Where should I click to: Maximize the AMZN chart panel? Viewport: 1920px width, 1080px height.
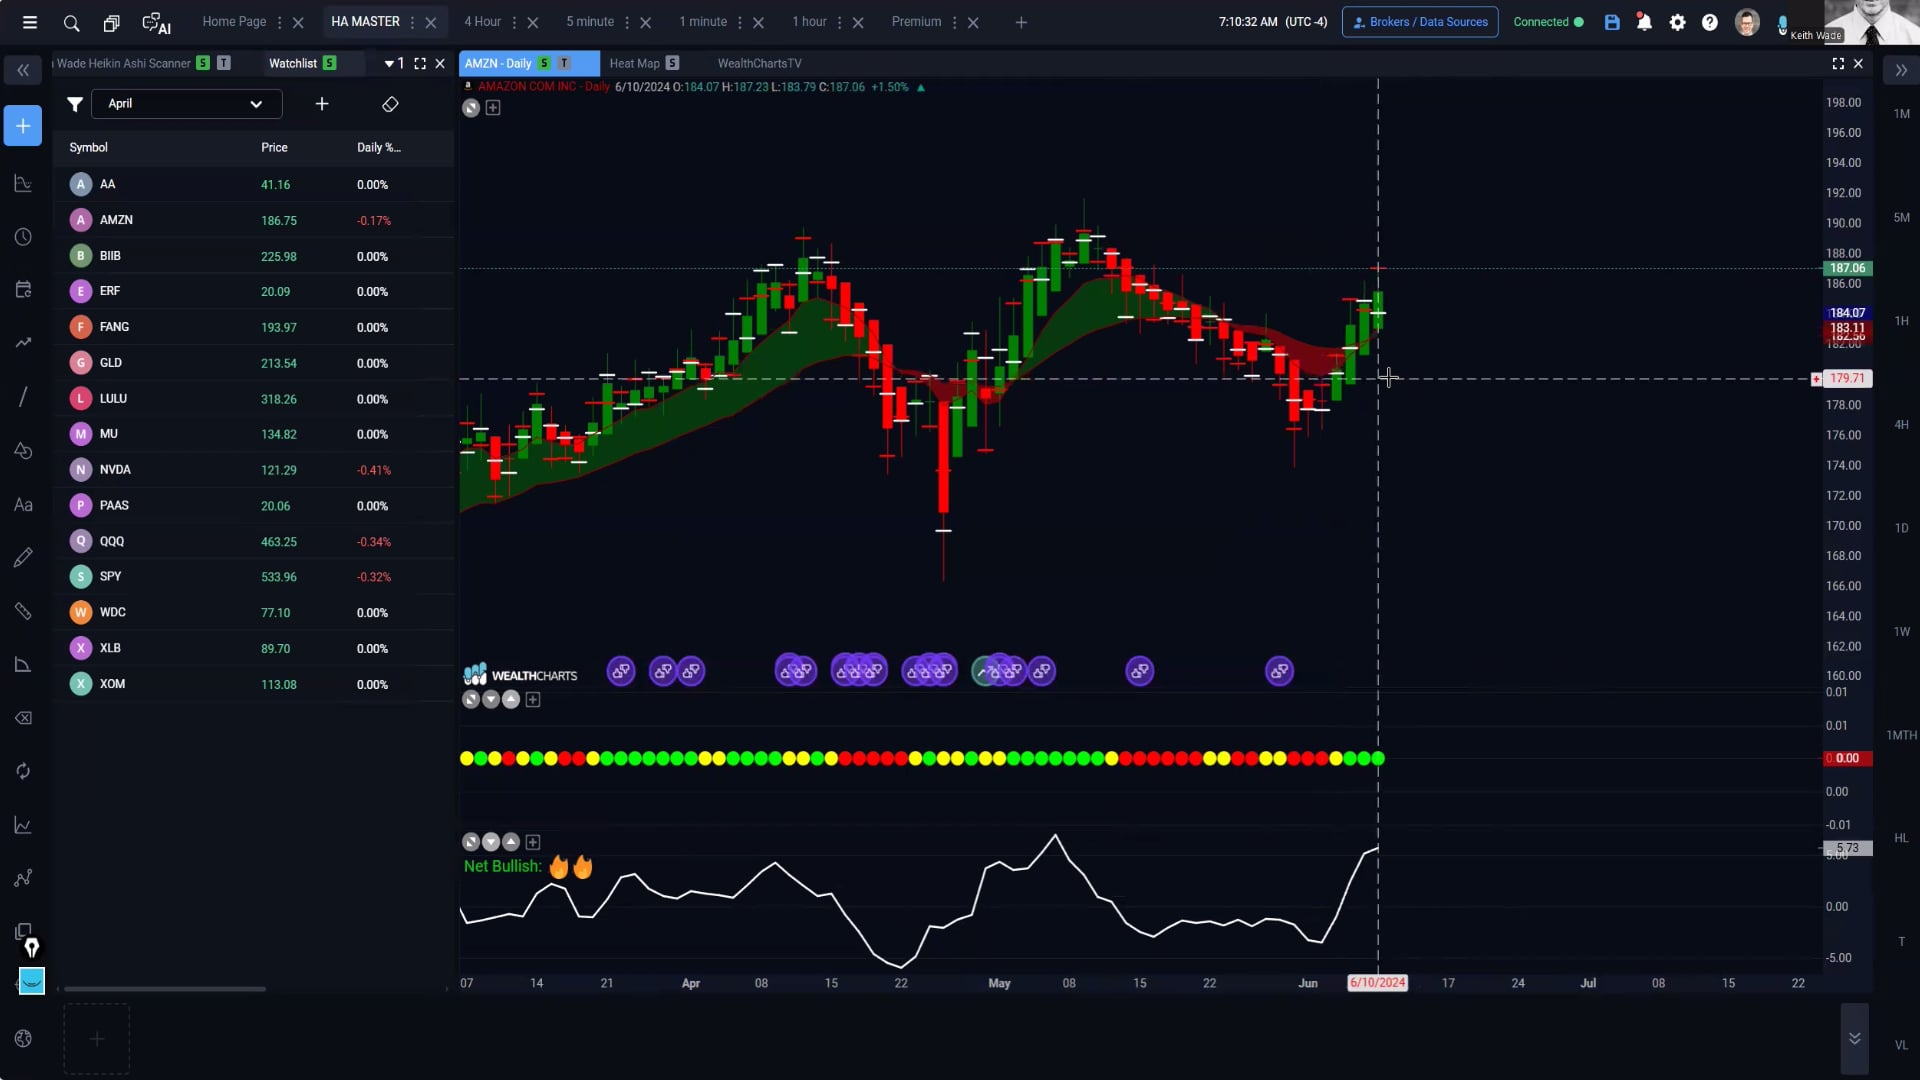[1838, 63]
